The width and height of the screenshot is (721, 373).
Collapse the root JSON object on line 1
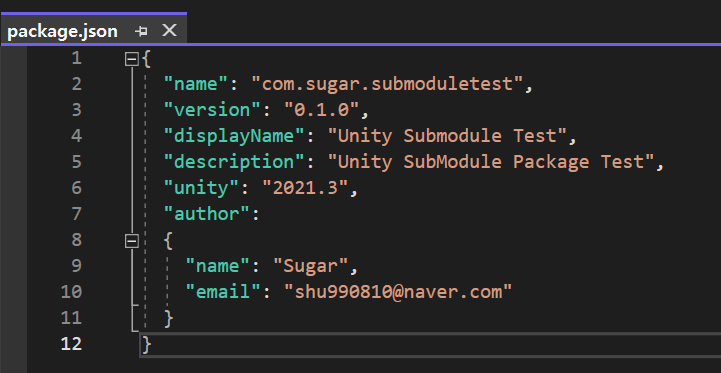click(132, 59)
